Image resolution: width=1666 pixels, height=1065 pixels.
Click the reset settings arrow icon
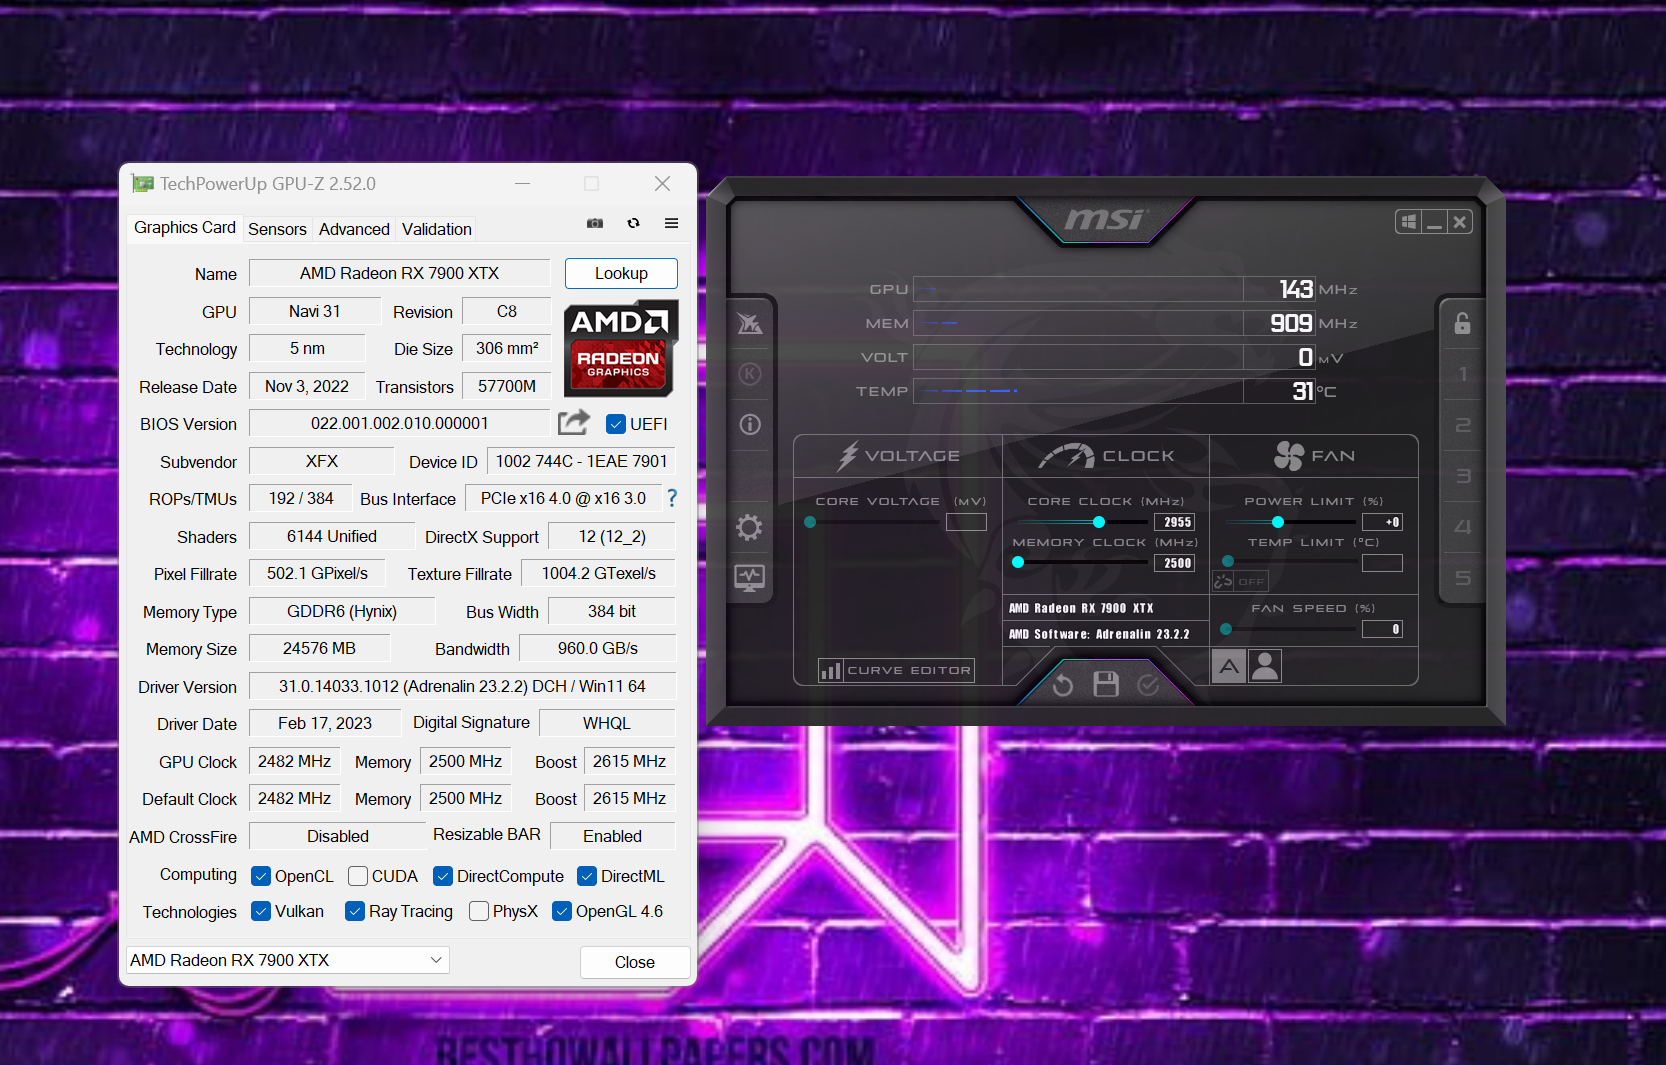(1062, 685)
